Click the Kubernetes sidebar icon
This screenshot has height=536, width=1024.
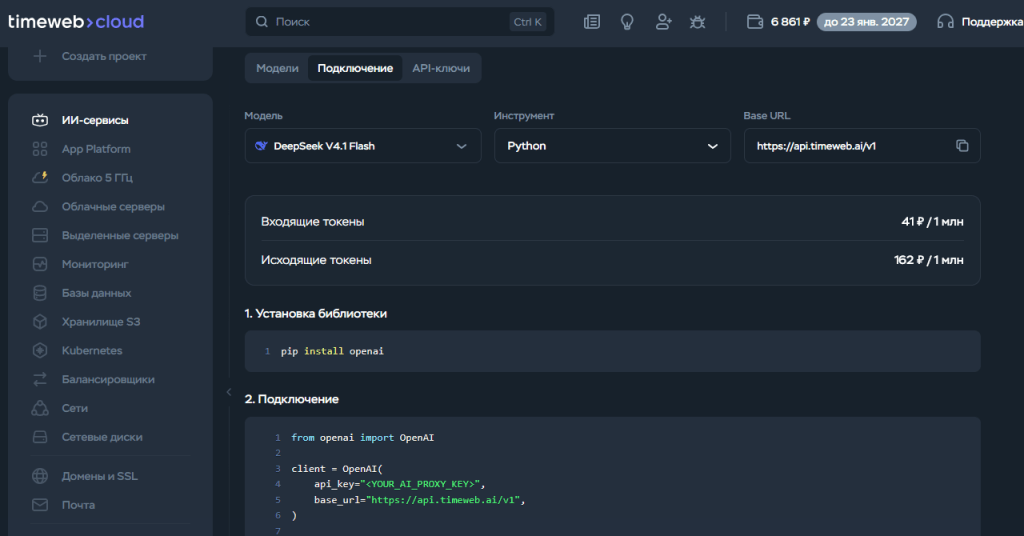[x=40, y=351]
